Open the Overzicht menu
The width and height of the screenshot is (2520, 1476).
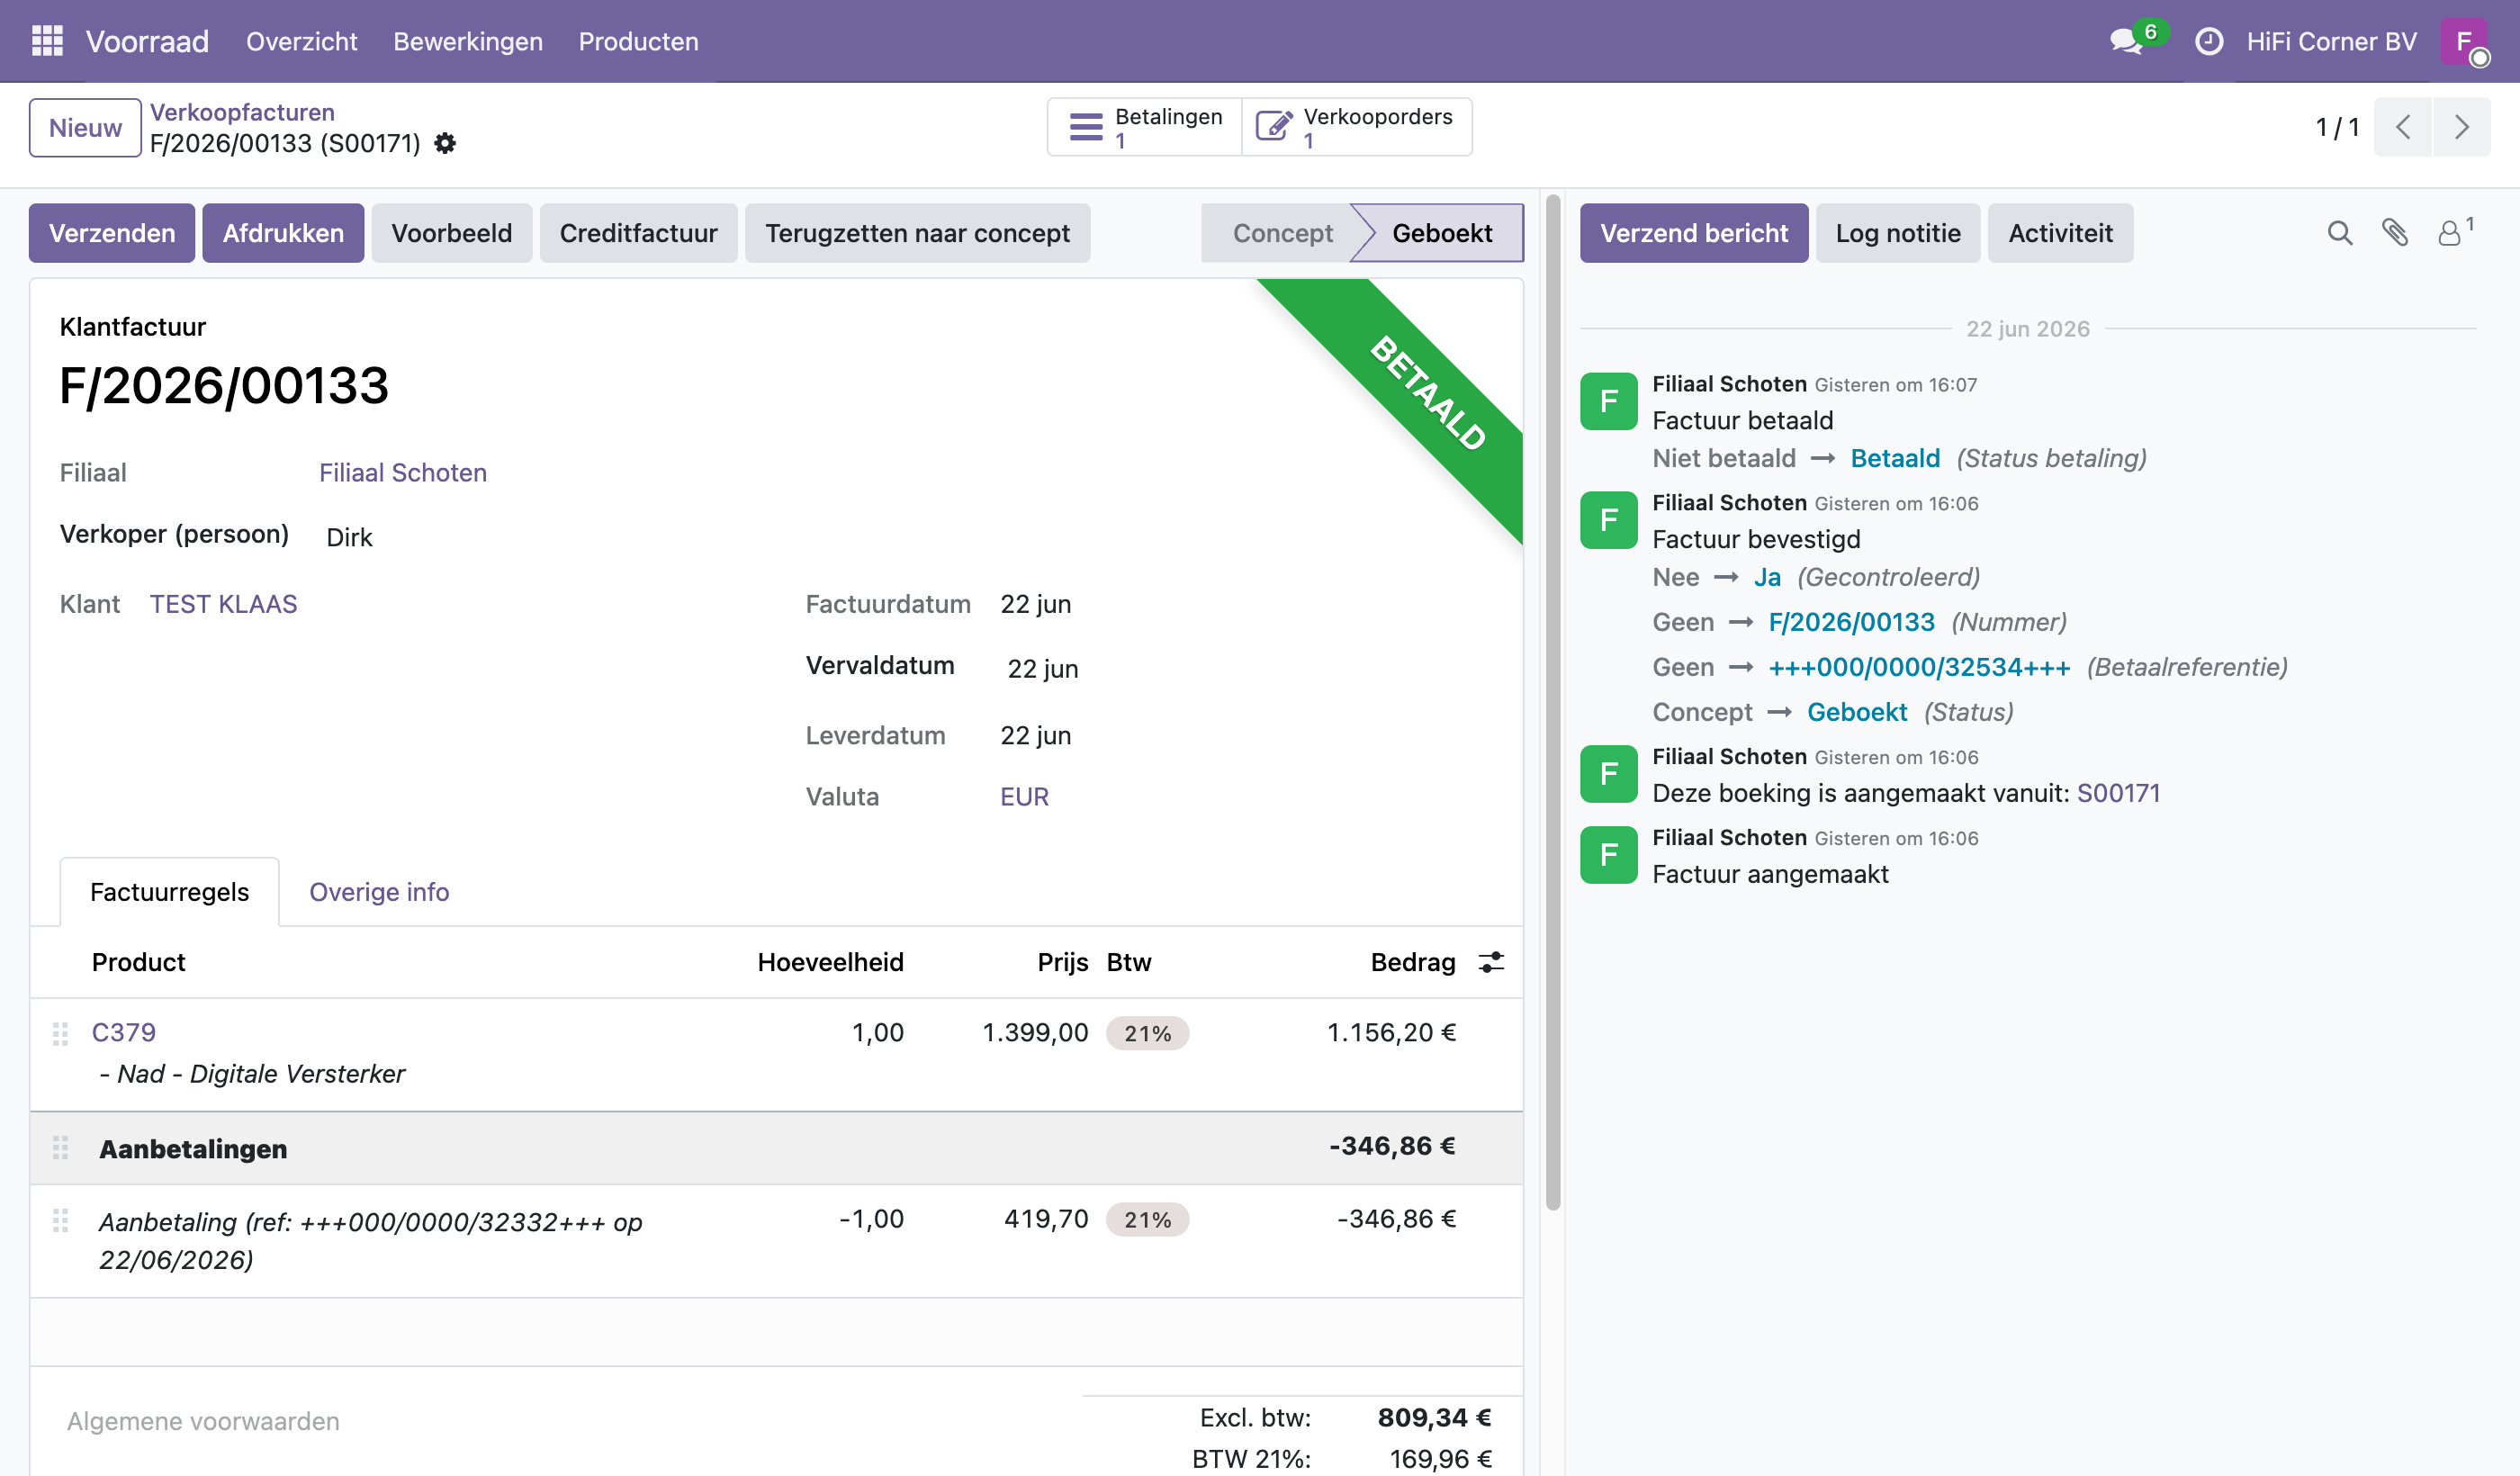pos(301,41)
